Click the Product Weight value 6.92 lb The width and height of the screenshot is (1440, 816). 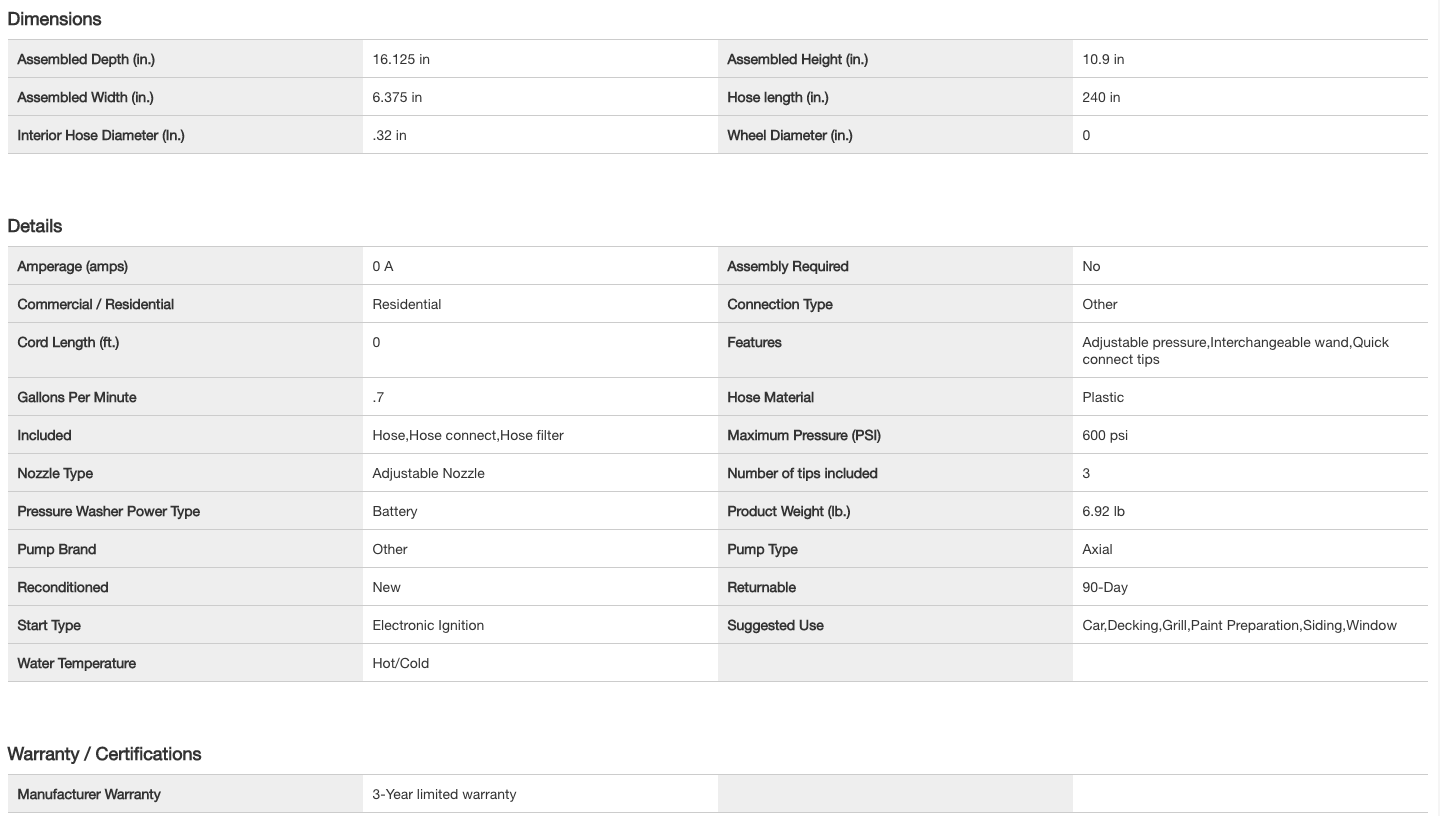tap(1103, 511)
